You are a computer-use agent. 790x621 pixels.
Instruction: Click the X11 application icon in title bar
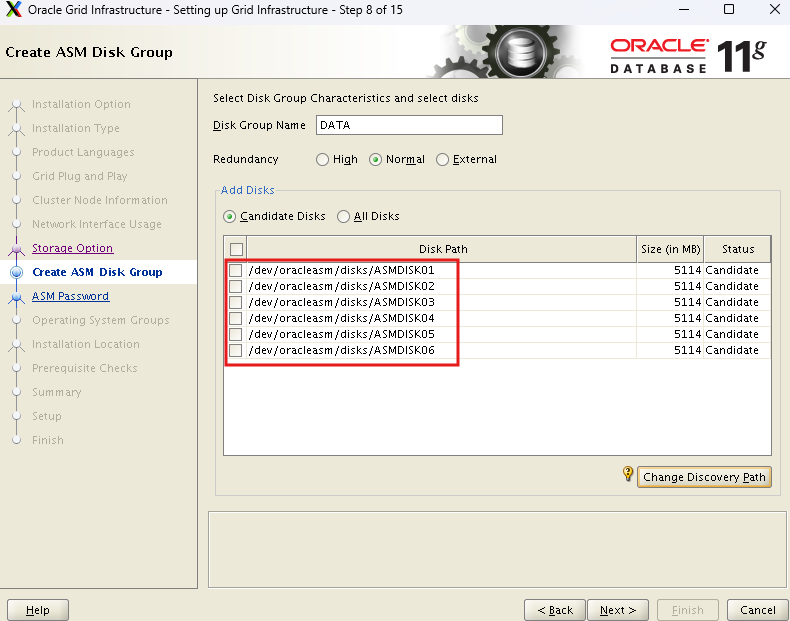pos(14,10)
